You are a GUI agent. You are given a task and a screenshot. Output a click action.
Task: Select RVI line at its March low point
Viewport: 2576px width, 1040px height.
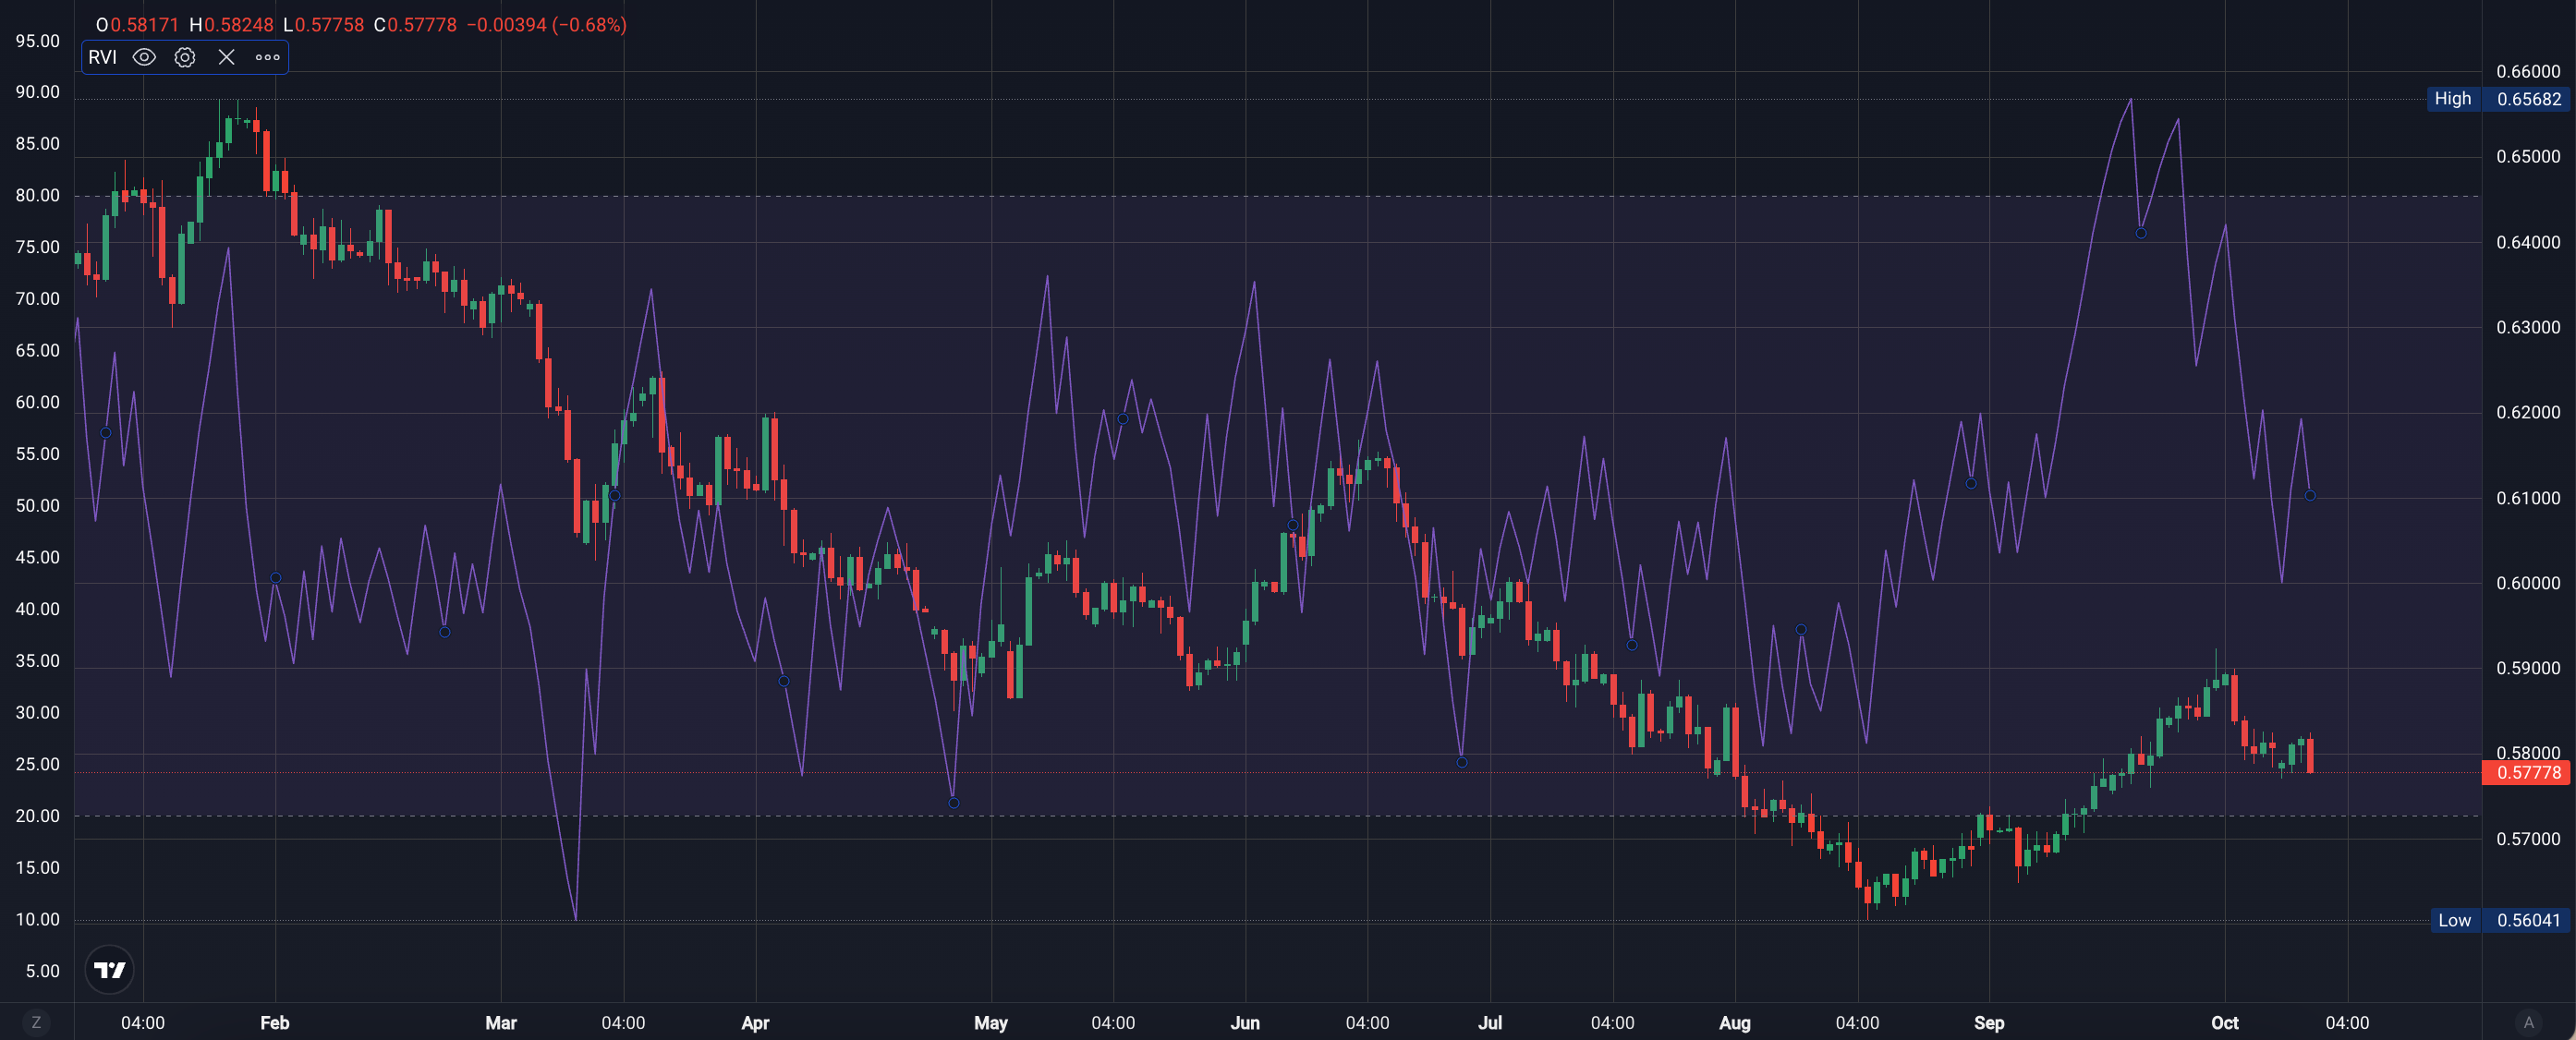[x=576, y=918]
